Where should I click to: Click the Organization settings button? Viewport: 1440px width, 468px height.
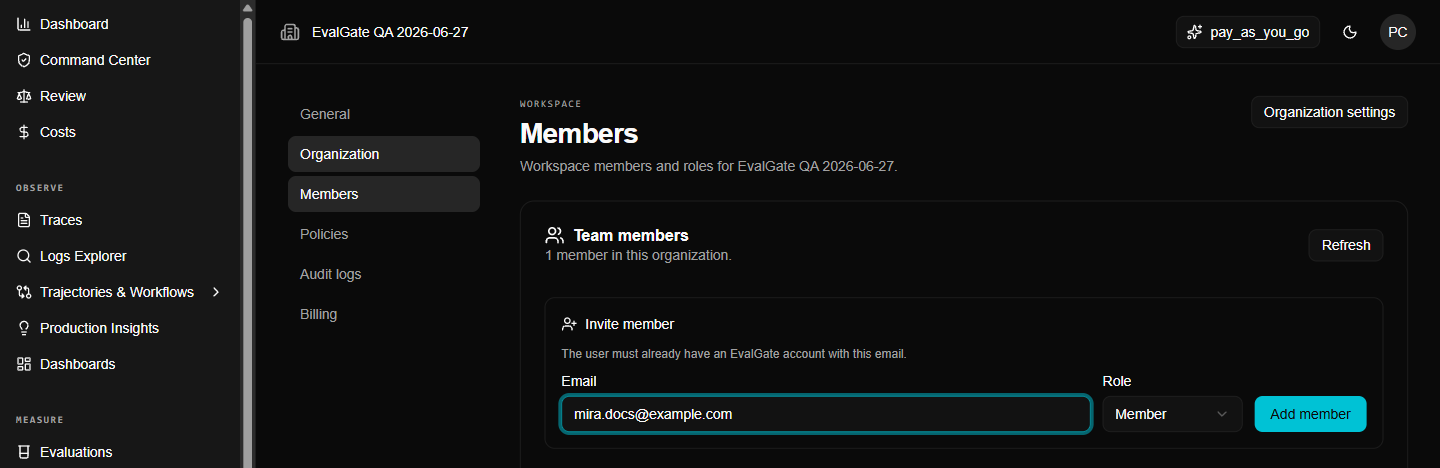pyautogui.click(x=1329, y=112)
